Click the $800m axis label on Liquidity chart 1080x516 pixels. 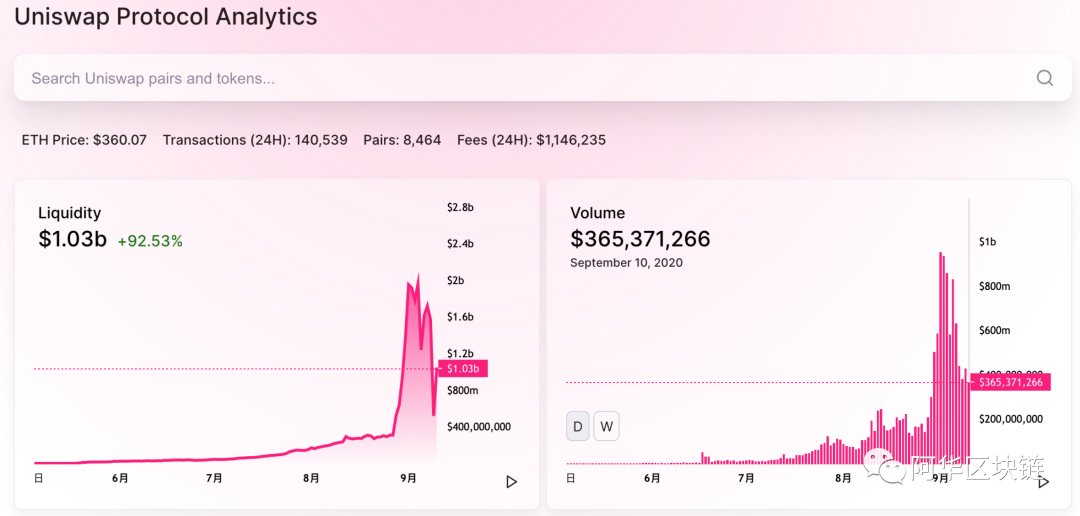tap(463, 391)
